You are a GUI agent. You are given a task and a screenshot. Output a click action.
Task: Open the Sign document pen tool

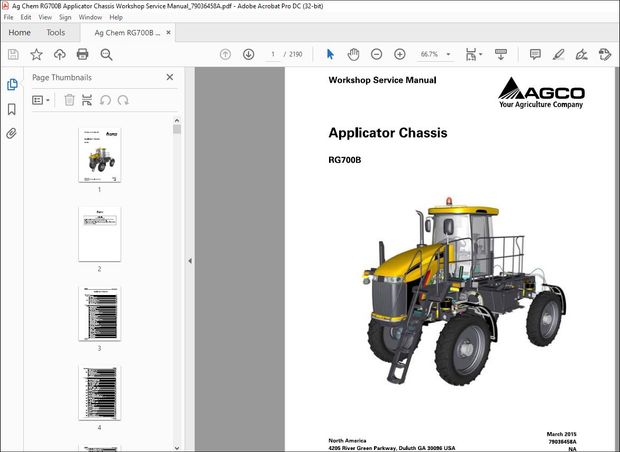point(582,54)
